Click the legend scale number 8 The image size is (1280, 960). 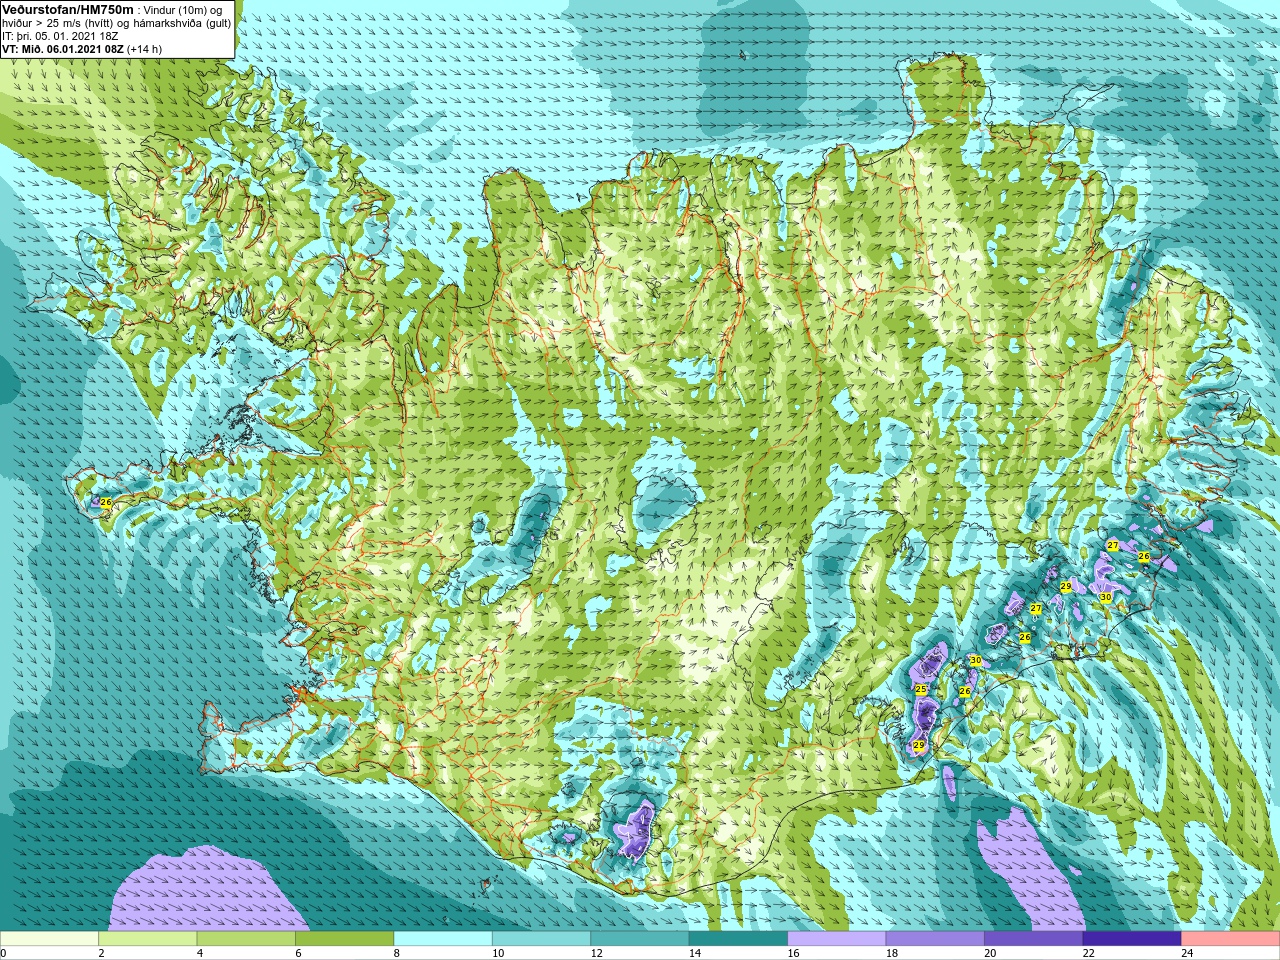pyautogui.click(x=397, y=953)
